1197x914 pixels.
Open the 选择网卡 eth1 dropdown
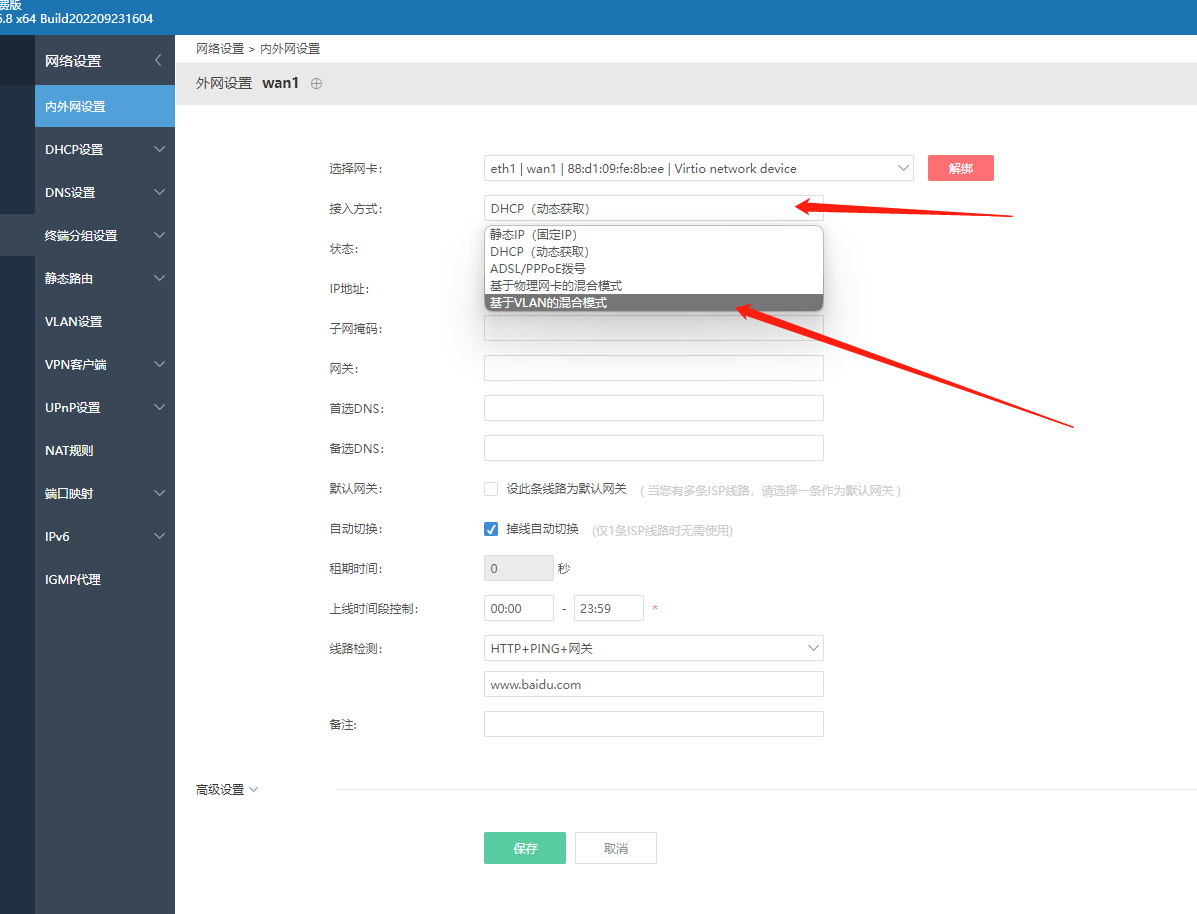pos(699,168)
